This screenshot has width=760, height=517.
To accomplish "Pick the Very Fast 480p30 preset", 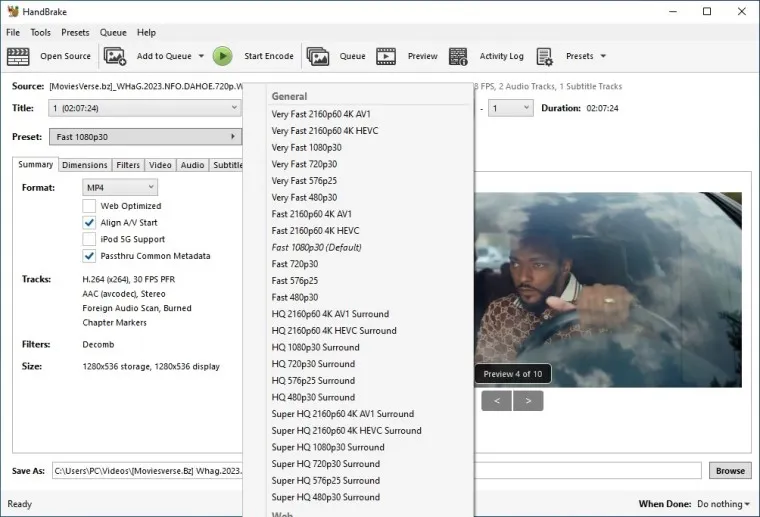I will pos(304,198).
